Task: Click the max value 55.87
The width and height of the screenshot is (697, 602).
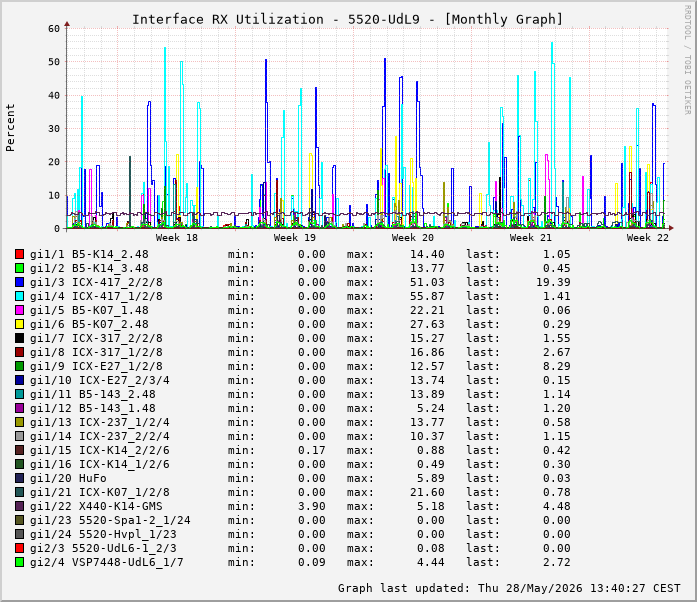Action: 427,296
